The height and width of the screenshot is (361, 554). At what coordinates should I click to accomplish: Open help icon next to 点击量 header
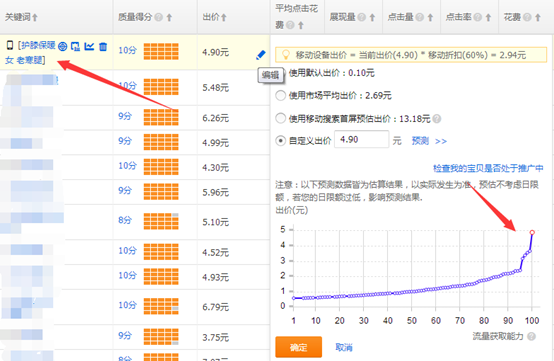point(419,17)
